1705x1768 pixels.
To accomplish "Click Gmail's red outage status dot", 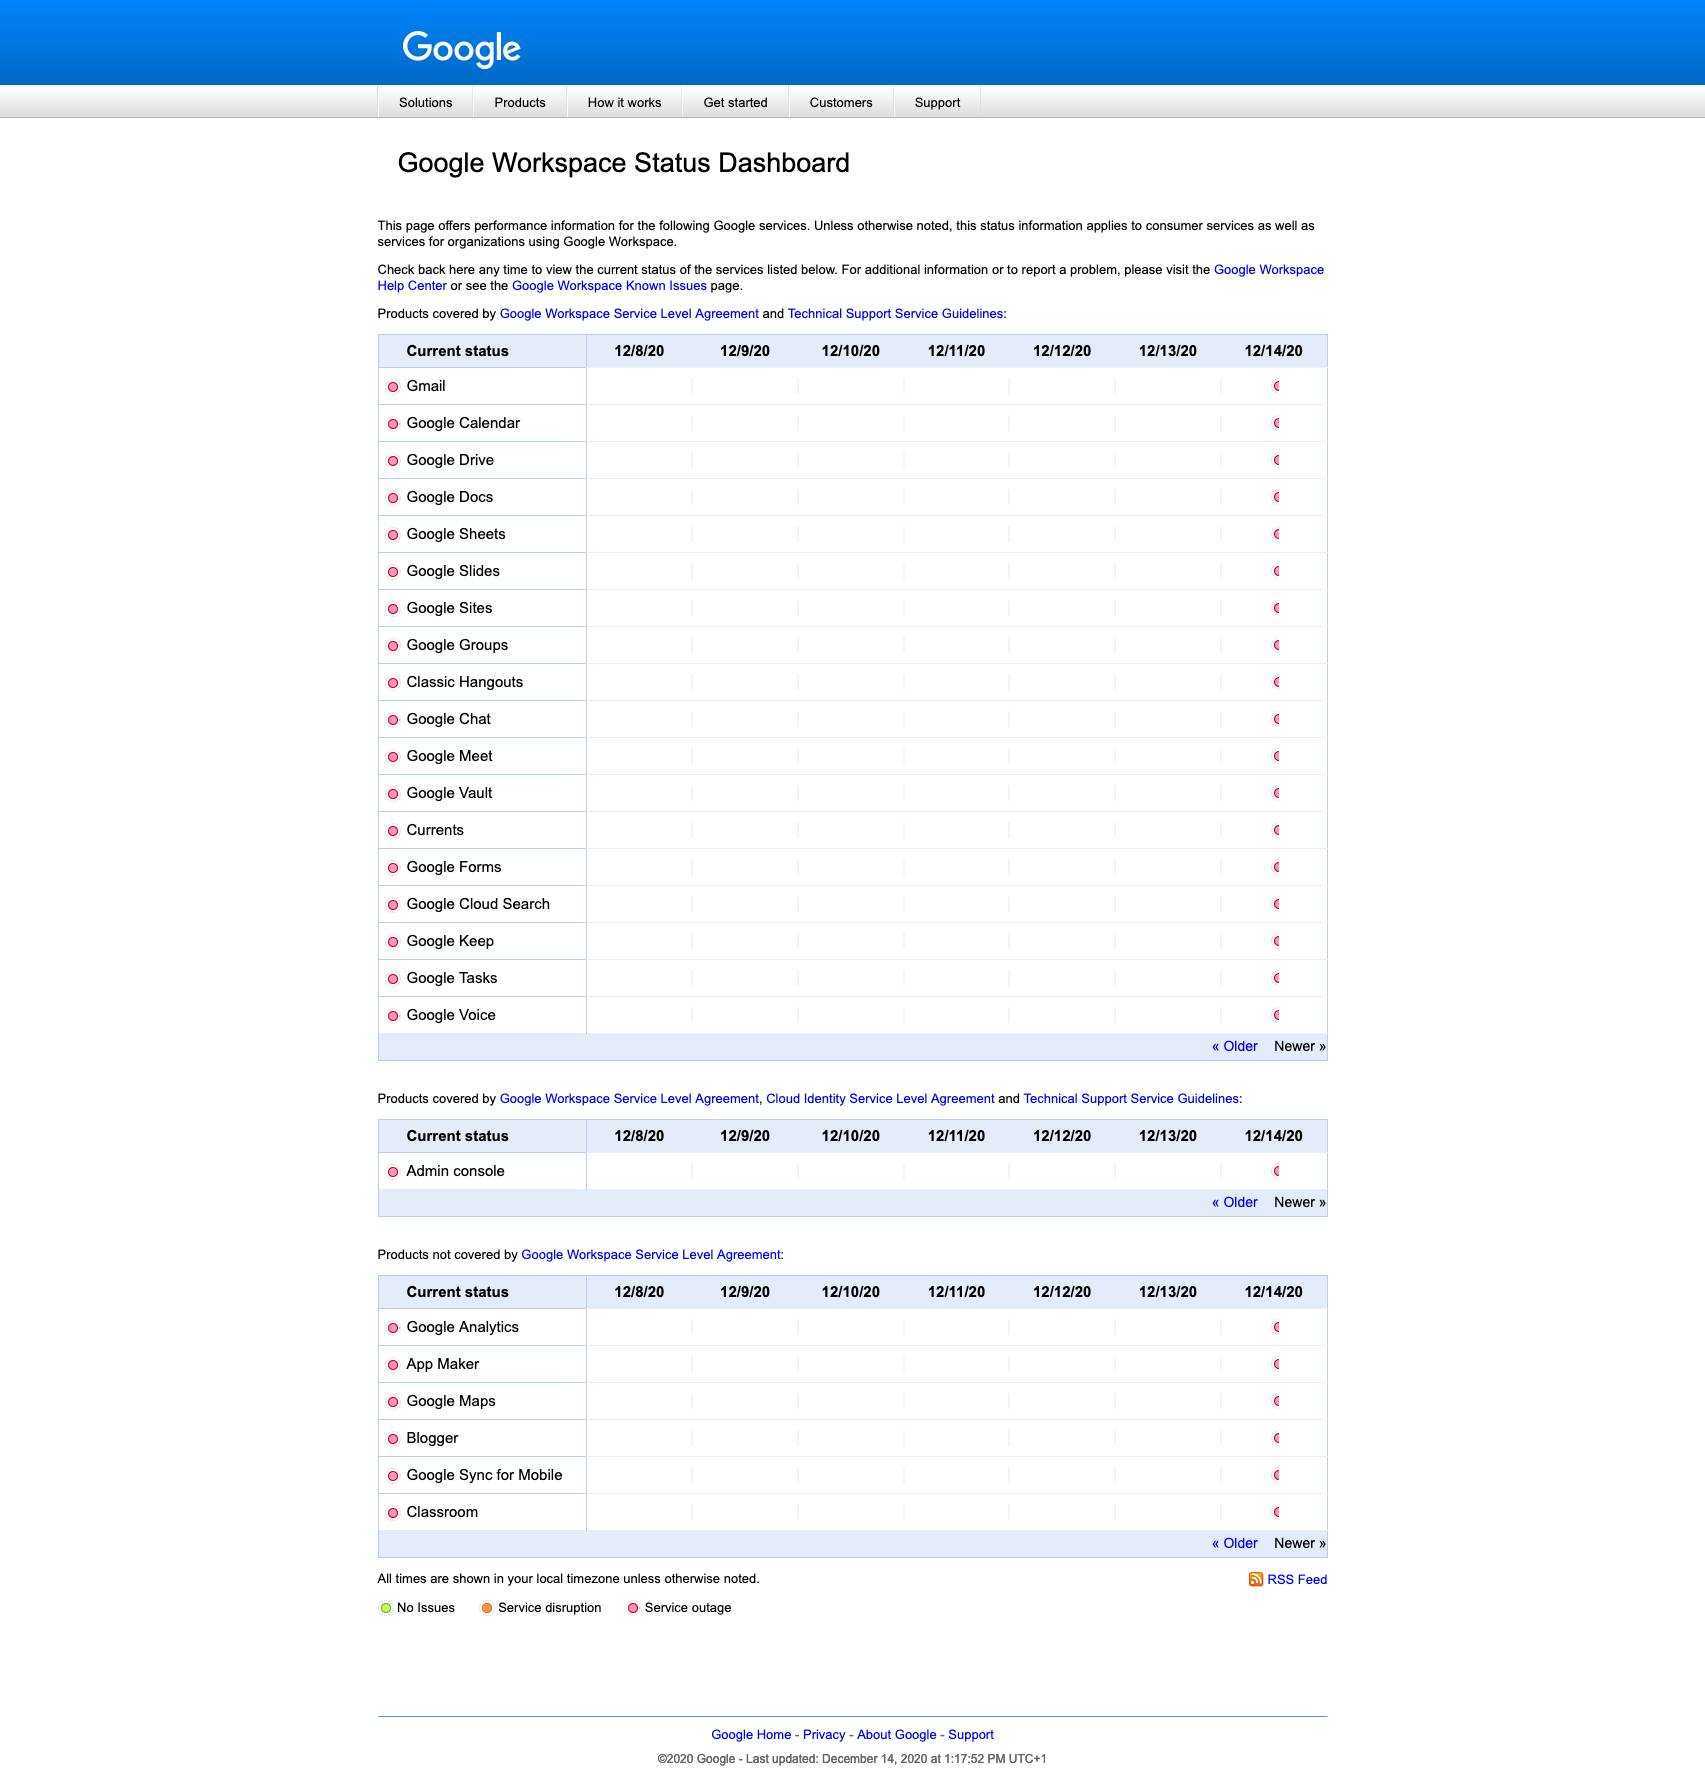I will pyautogui.click(x=393, y=387).
